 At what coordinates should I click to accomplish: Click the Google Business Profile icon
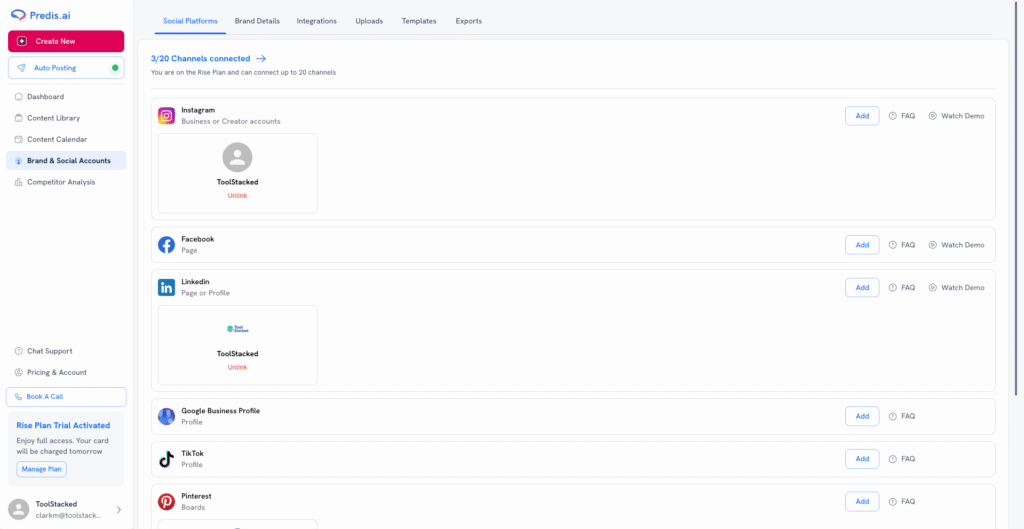tap(166, 416)
